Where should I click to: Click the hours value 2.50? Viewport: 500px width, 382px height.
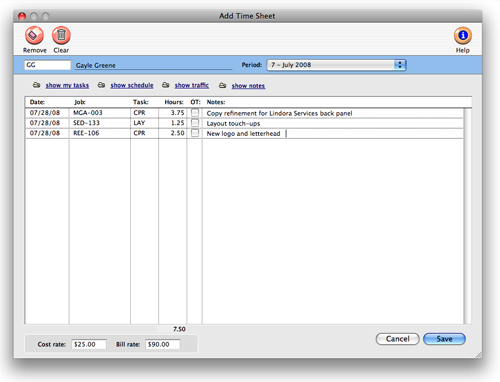coord(177,133)
